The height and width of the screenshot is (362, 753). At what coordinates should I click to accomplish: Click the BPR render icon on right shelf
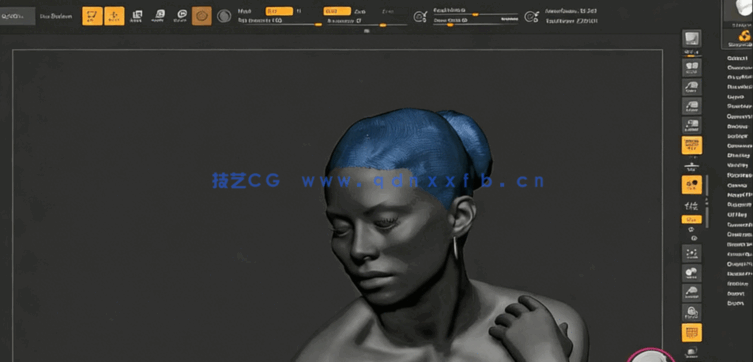692,39
